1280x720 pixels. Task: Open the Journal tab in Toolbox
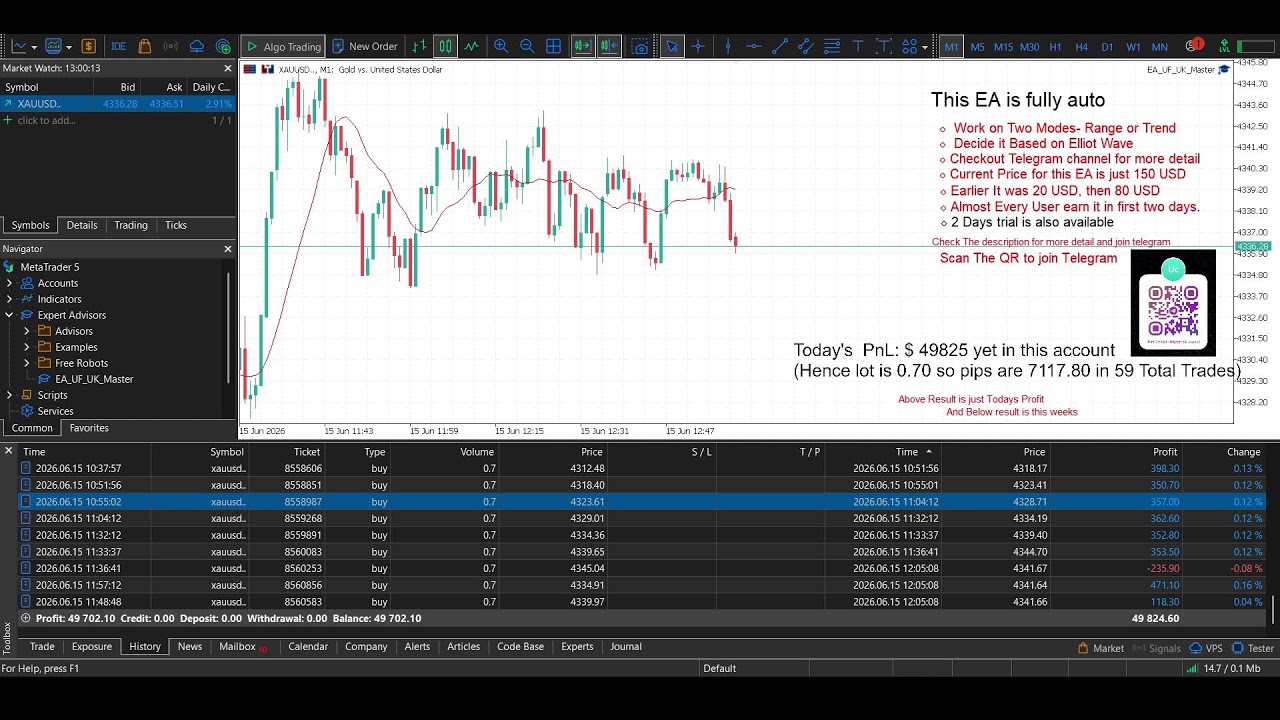click(626, 647)
